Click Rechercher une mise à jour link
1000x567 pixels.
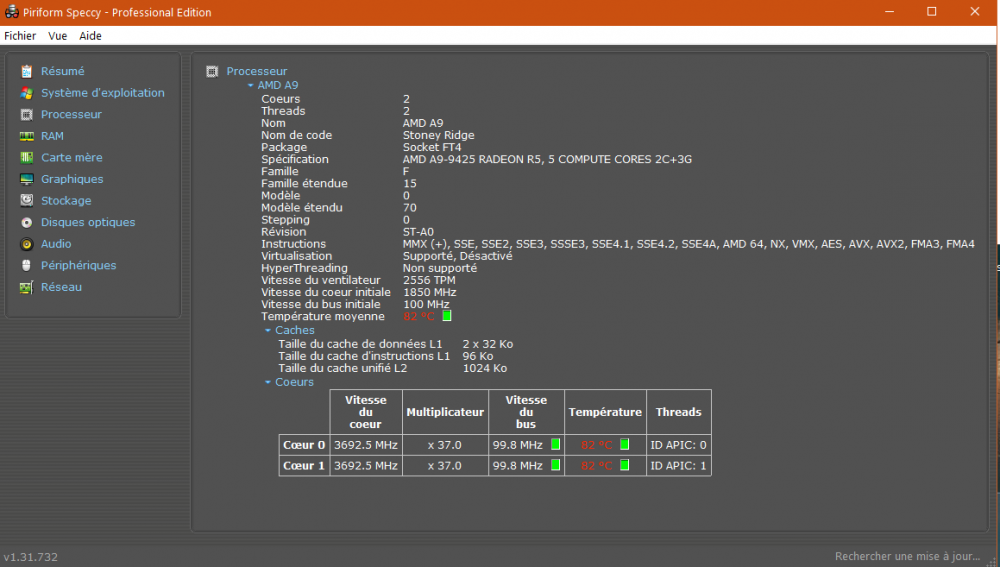(907, 556)
